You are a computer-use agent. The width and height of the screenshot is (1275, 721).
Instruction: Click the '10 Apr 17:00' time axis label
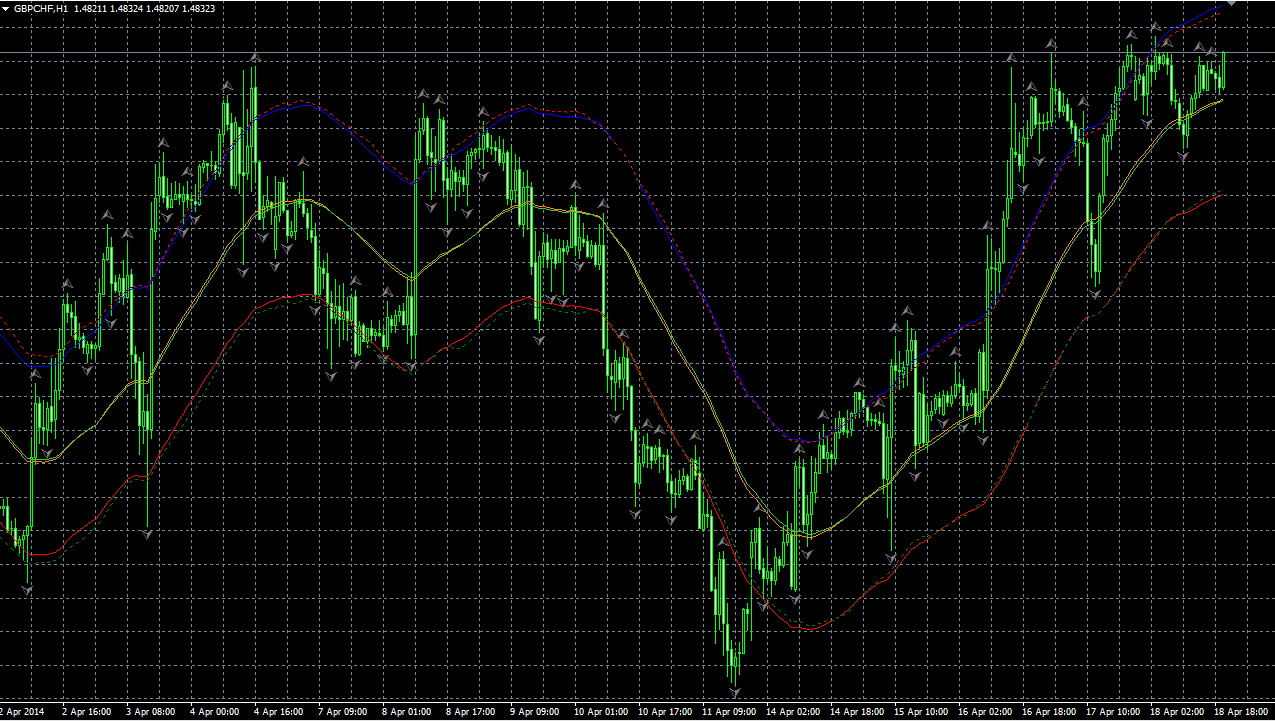[665, 713]
